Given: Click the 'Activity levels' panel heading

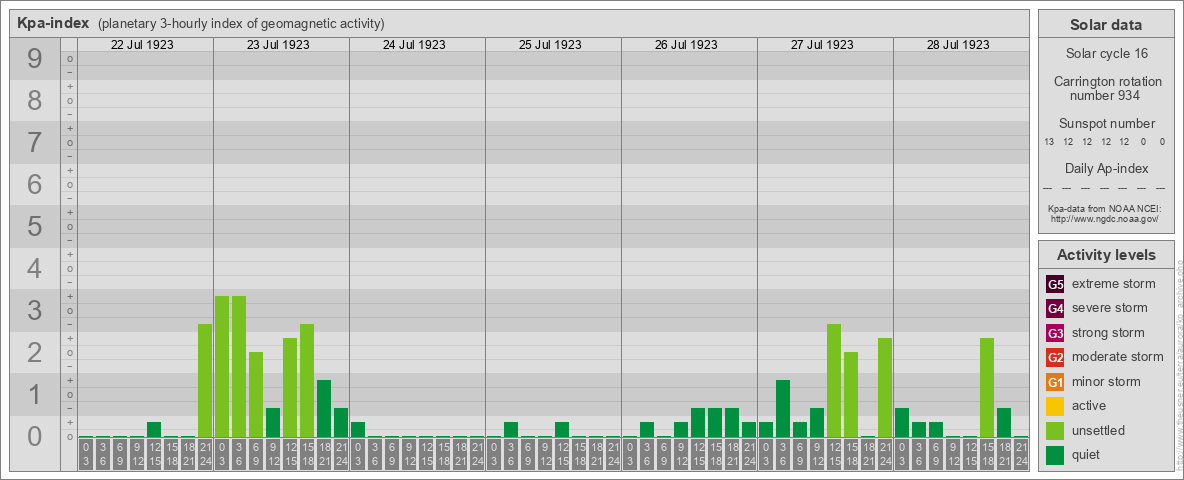Looking at the screenshot, I should point(1106,255).
